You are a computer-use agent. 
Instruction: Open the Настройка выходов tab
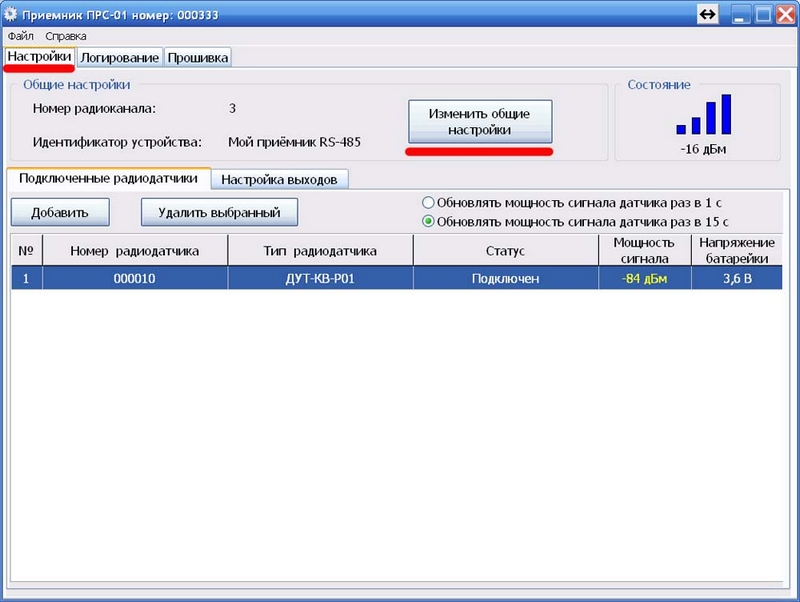280,180
